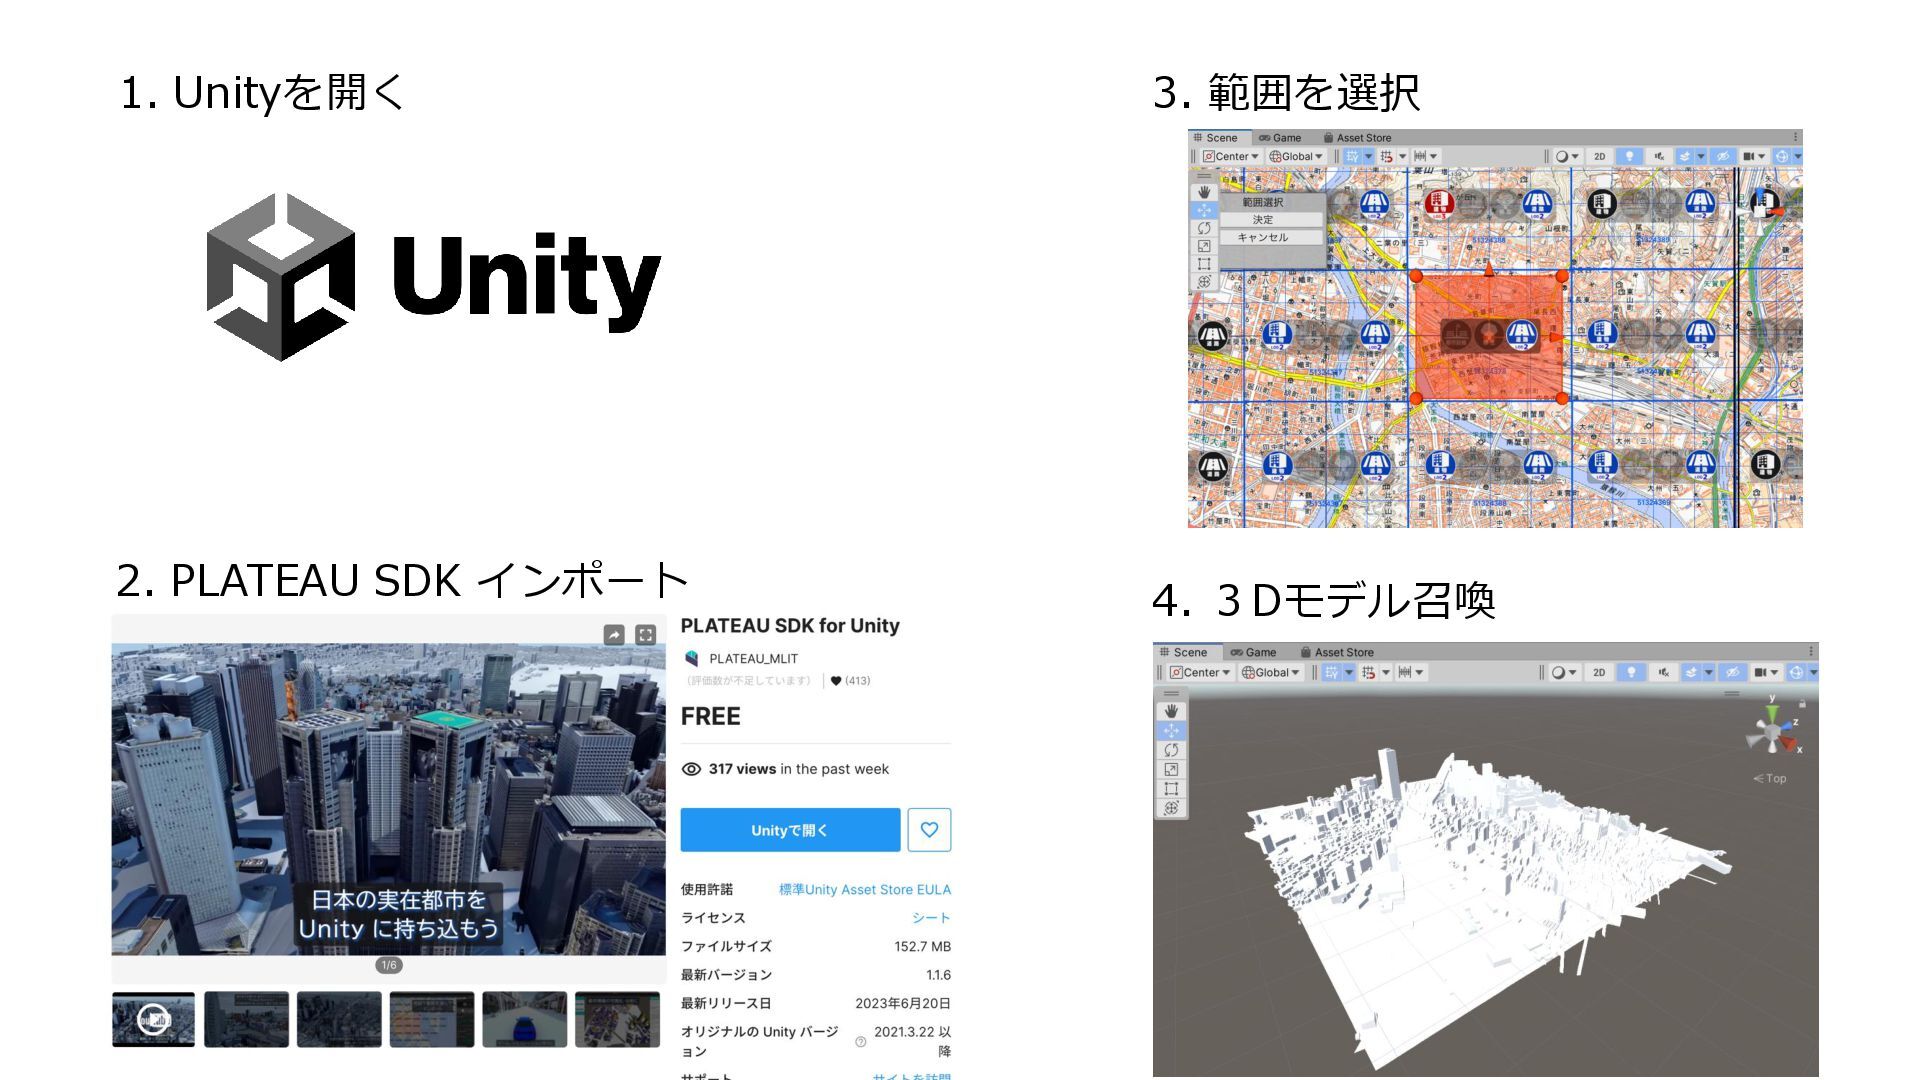Toggle 2D mode in the map Scene toolbar

click(1599, 156)
